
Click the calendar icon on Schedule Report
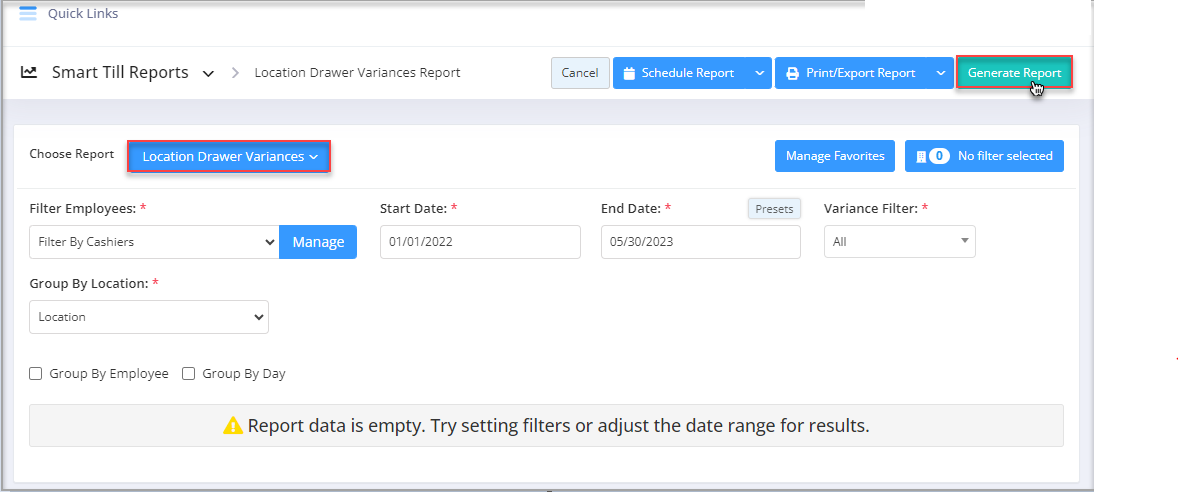629,73
